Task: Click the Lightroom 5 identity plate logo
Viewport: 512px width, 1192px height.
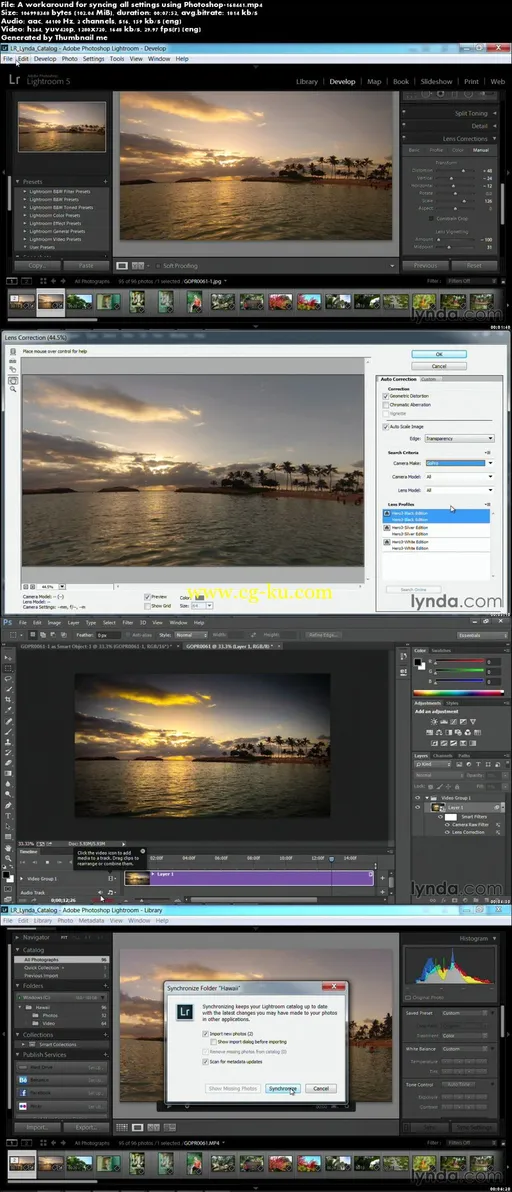Action: 40,79
